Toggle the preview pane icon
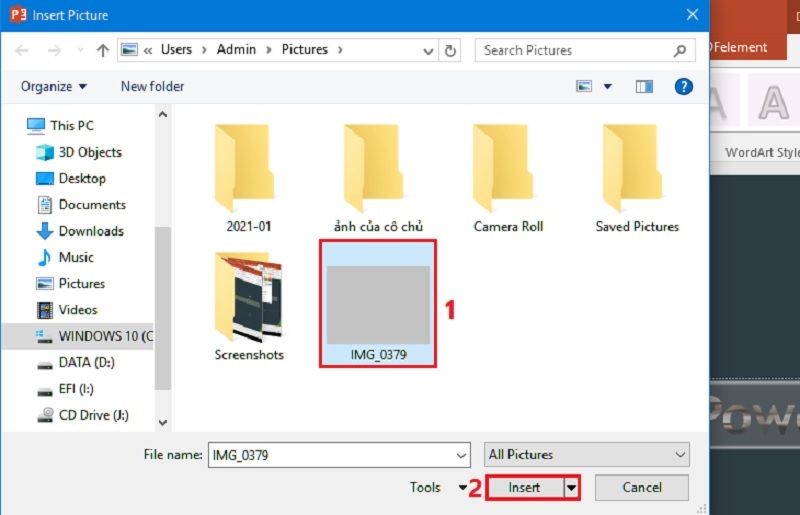Image resolution: width=800 pixels, height=515 pixels. tap(645, 87)
